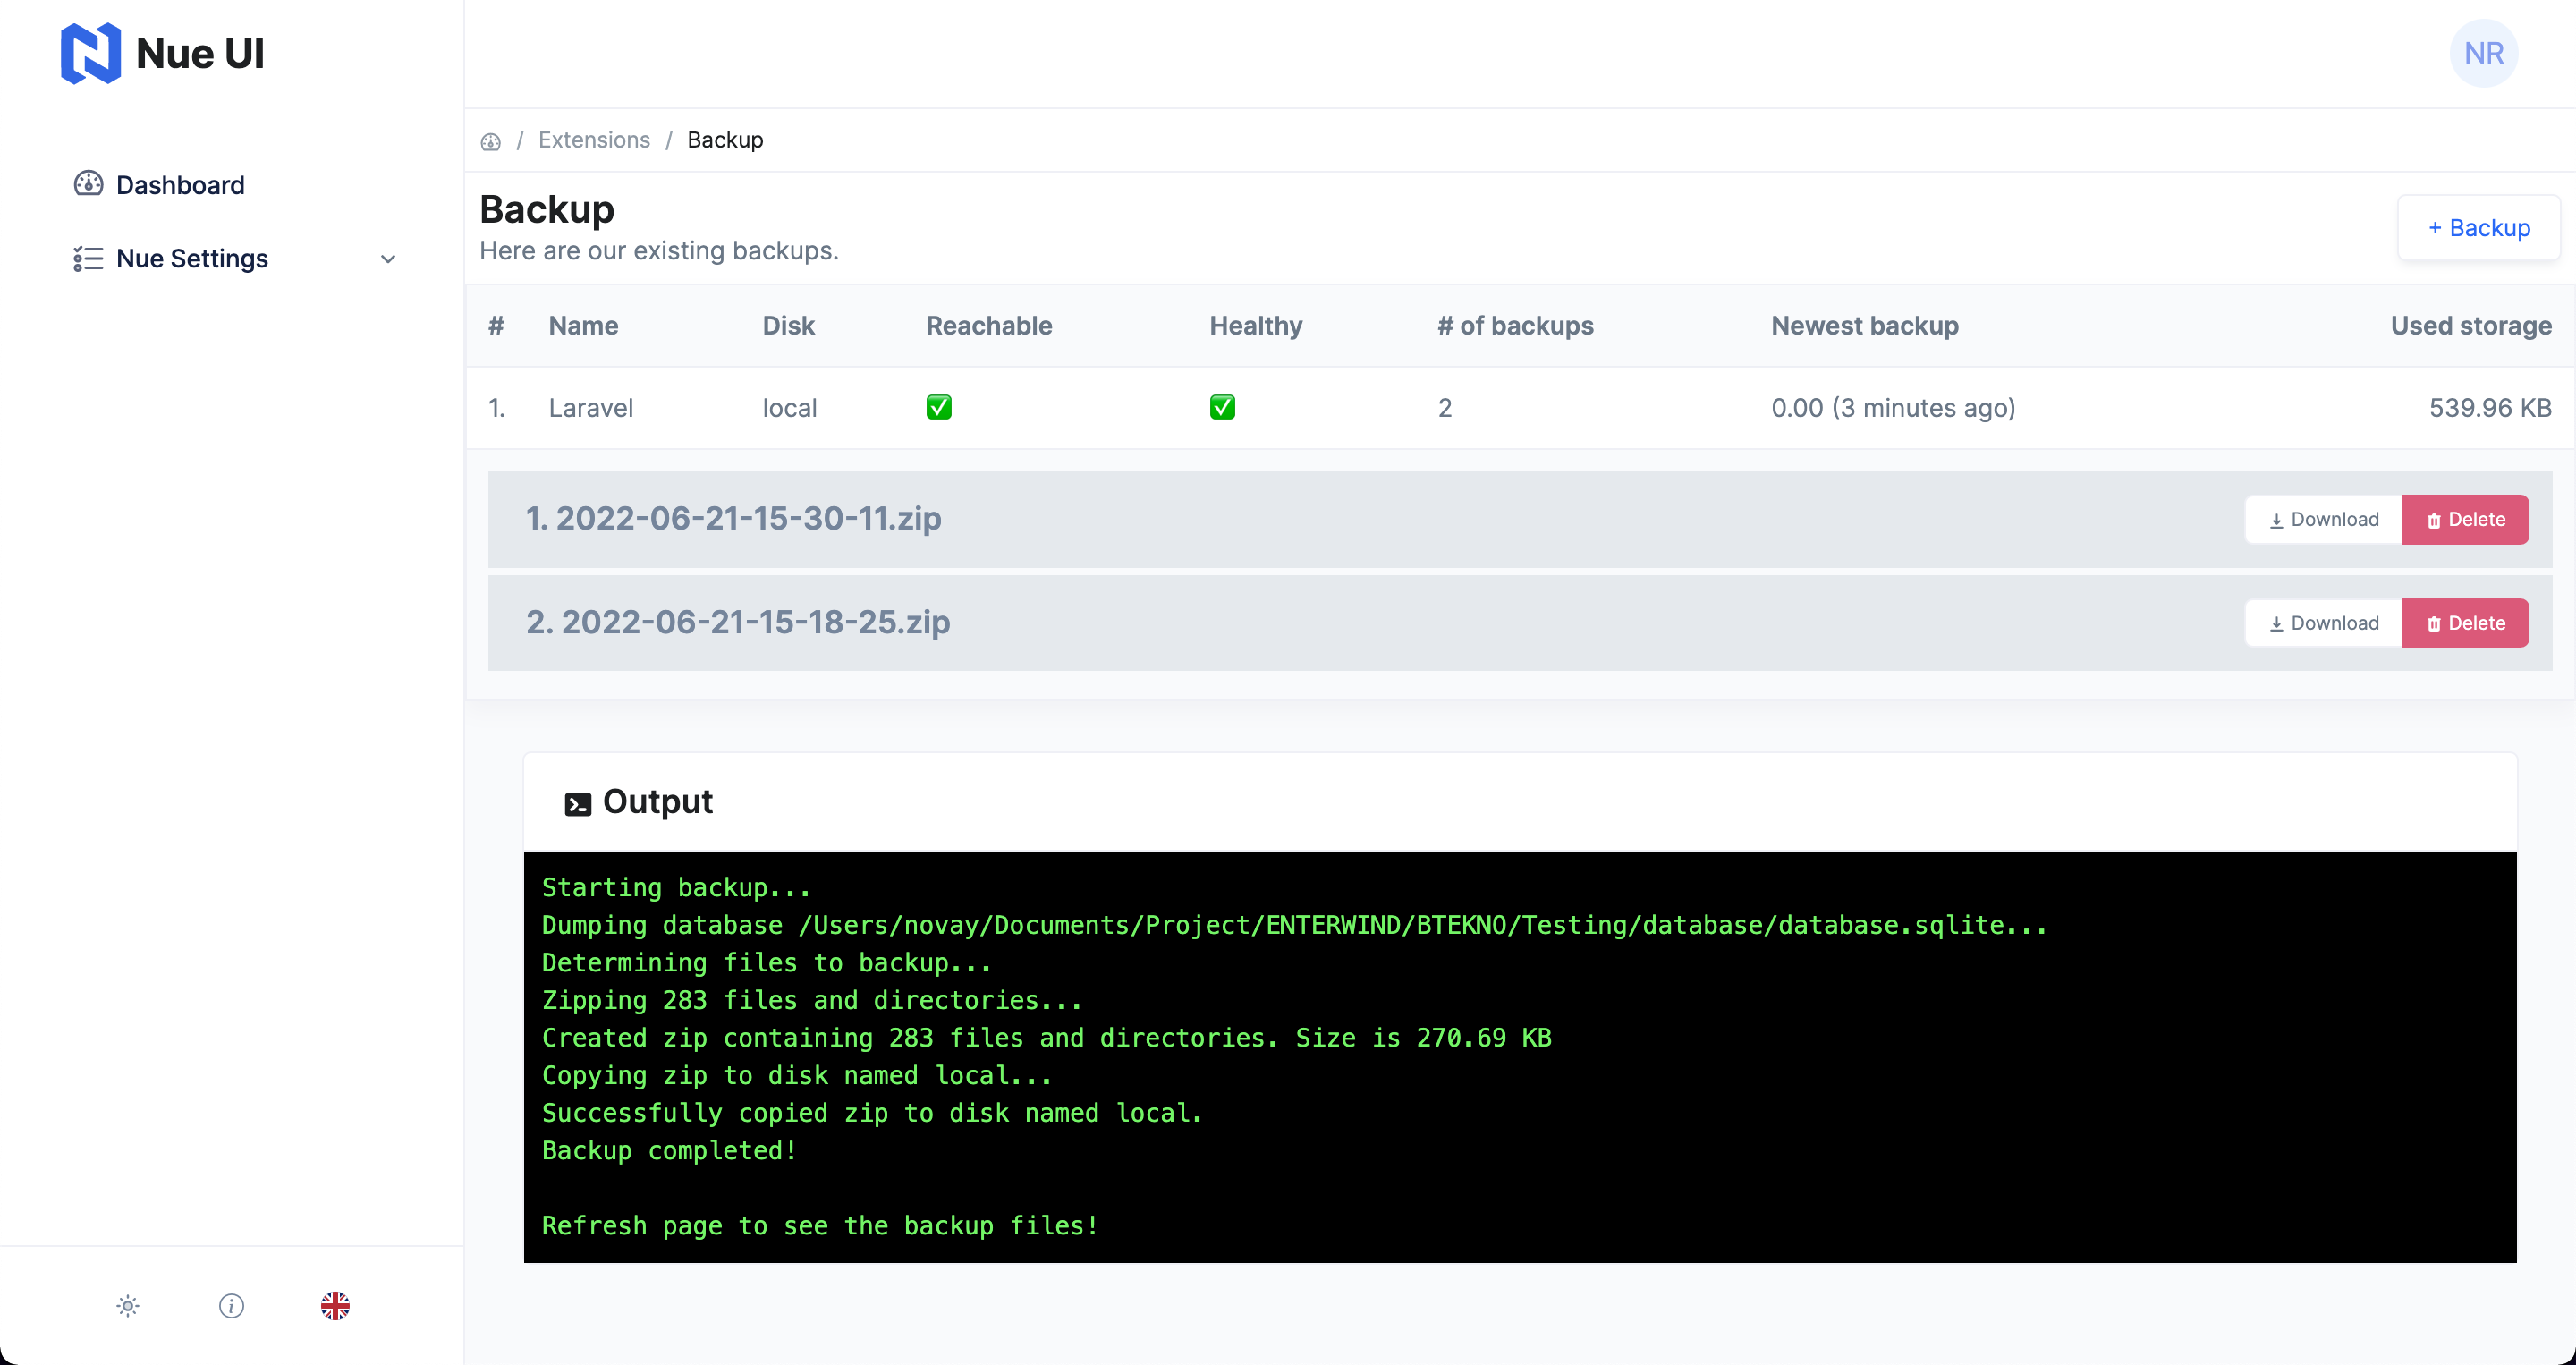Click the Nue UI logo icon

pyautogui.click(x=90, y=53)
